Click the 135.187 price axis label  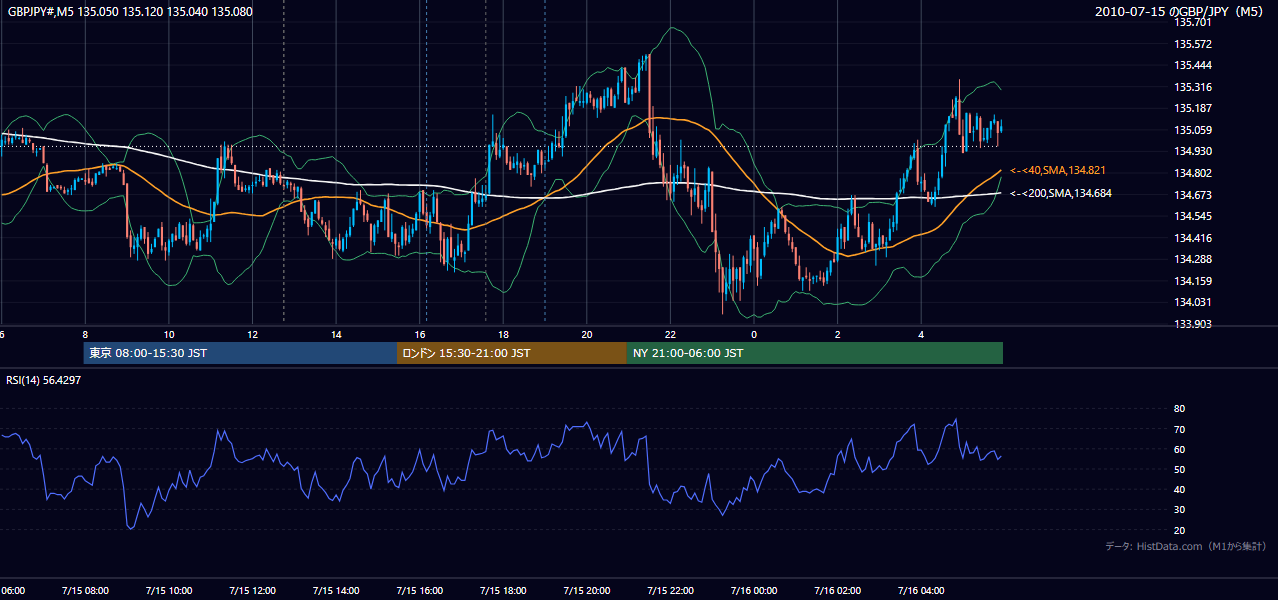coord(1193,108)
